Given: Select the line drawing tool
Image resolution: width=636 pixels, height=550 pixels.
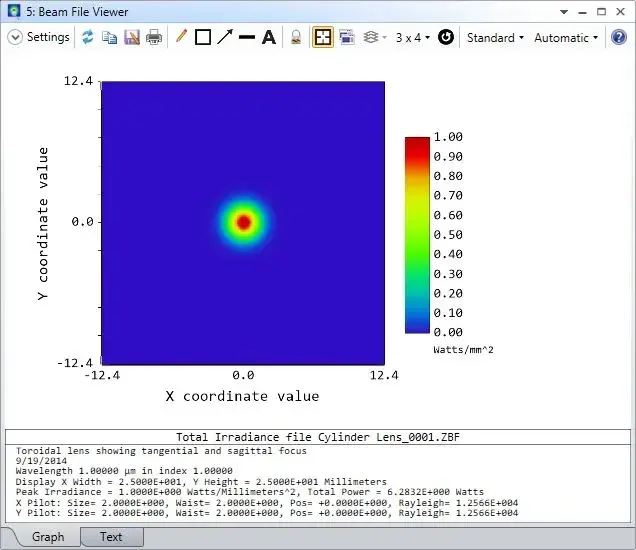Looking at the screenshot, I should [x=247, y=37].
